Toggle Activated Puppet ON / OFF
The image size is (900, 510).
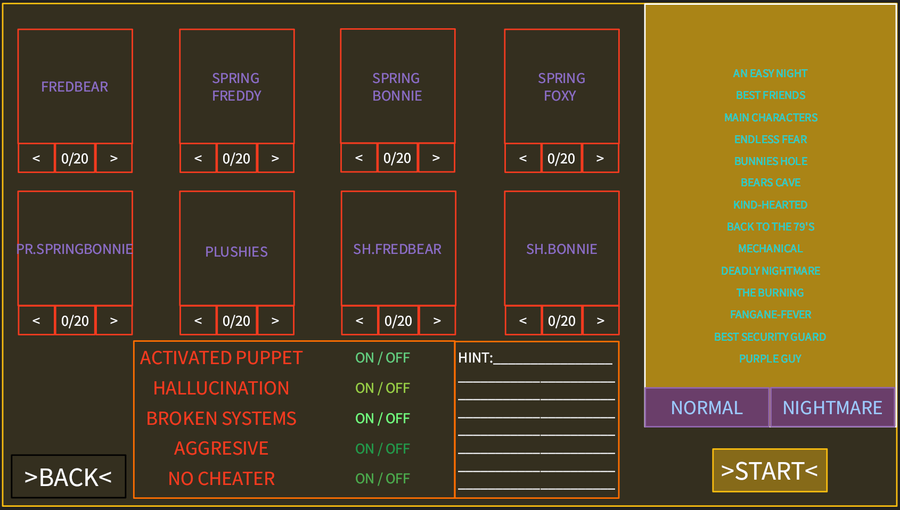click(x=382, y=358)
